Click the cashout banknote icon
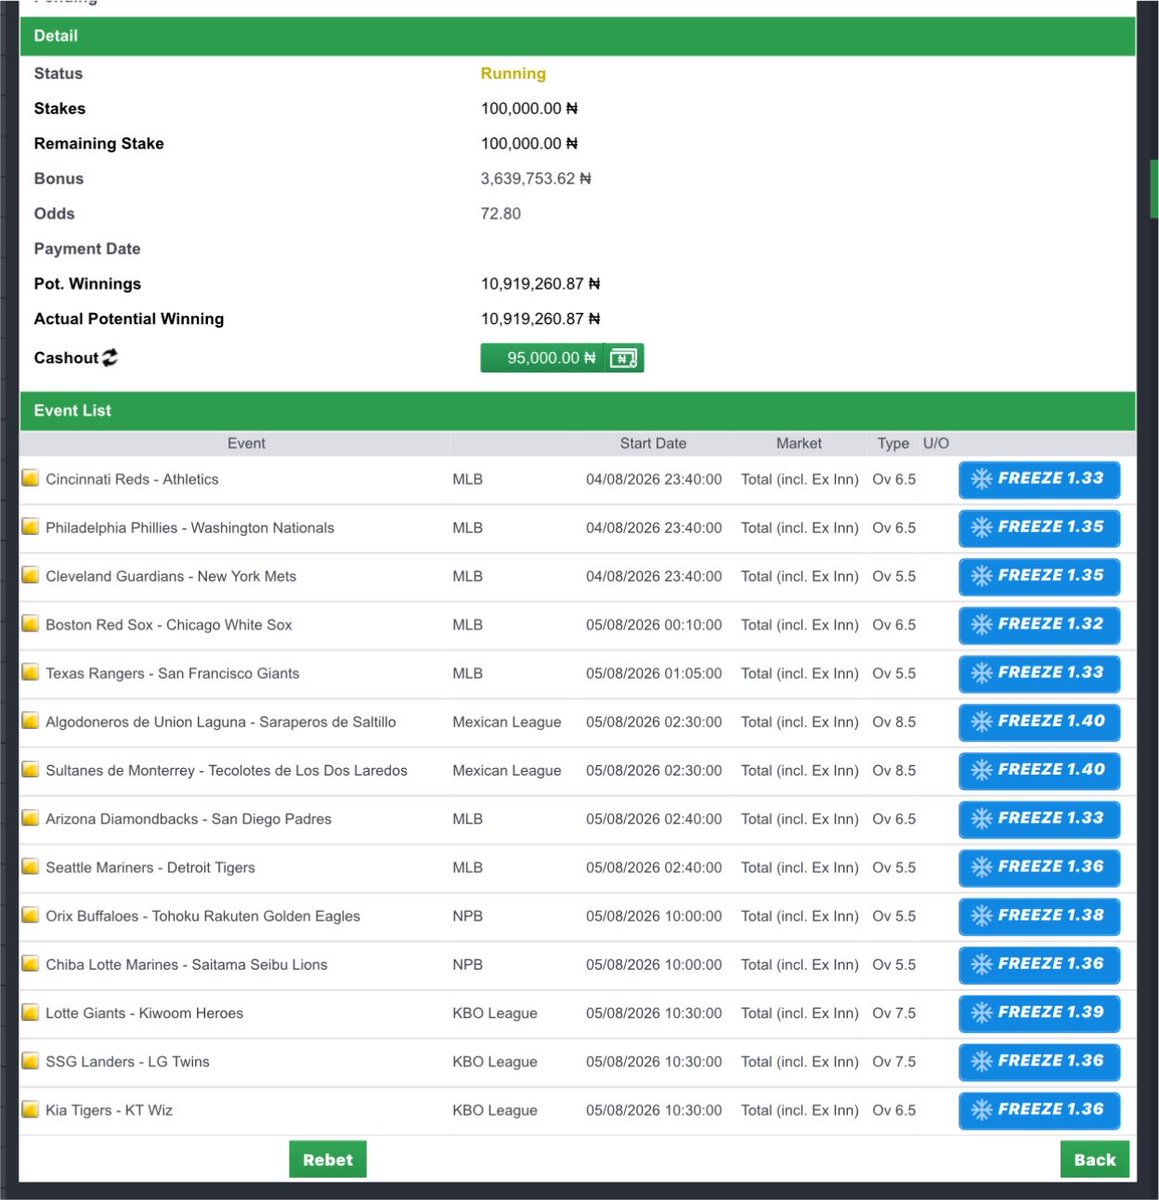1159x1200 pixels. 623,358
